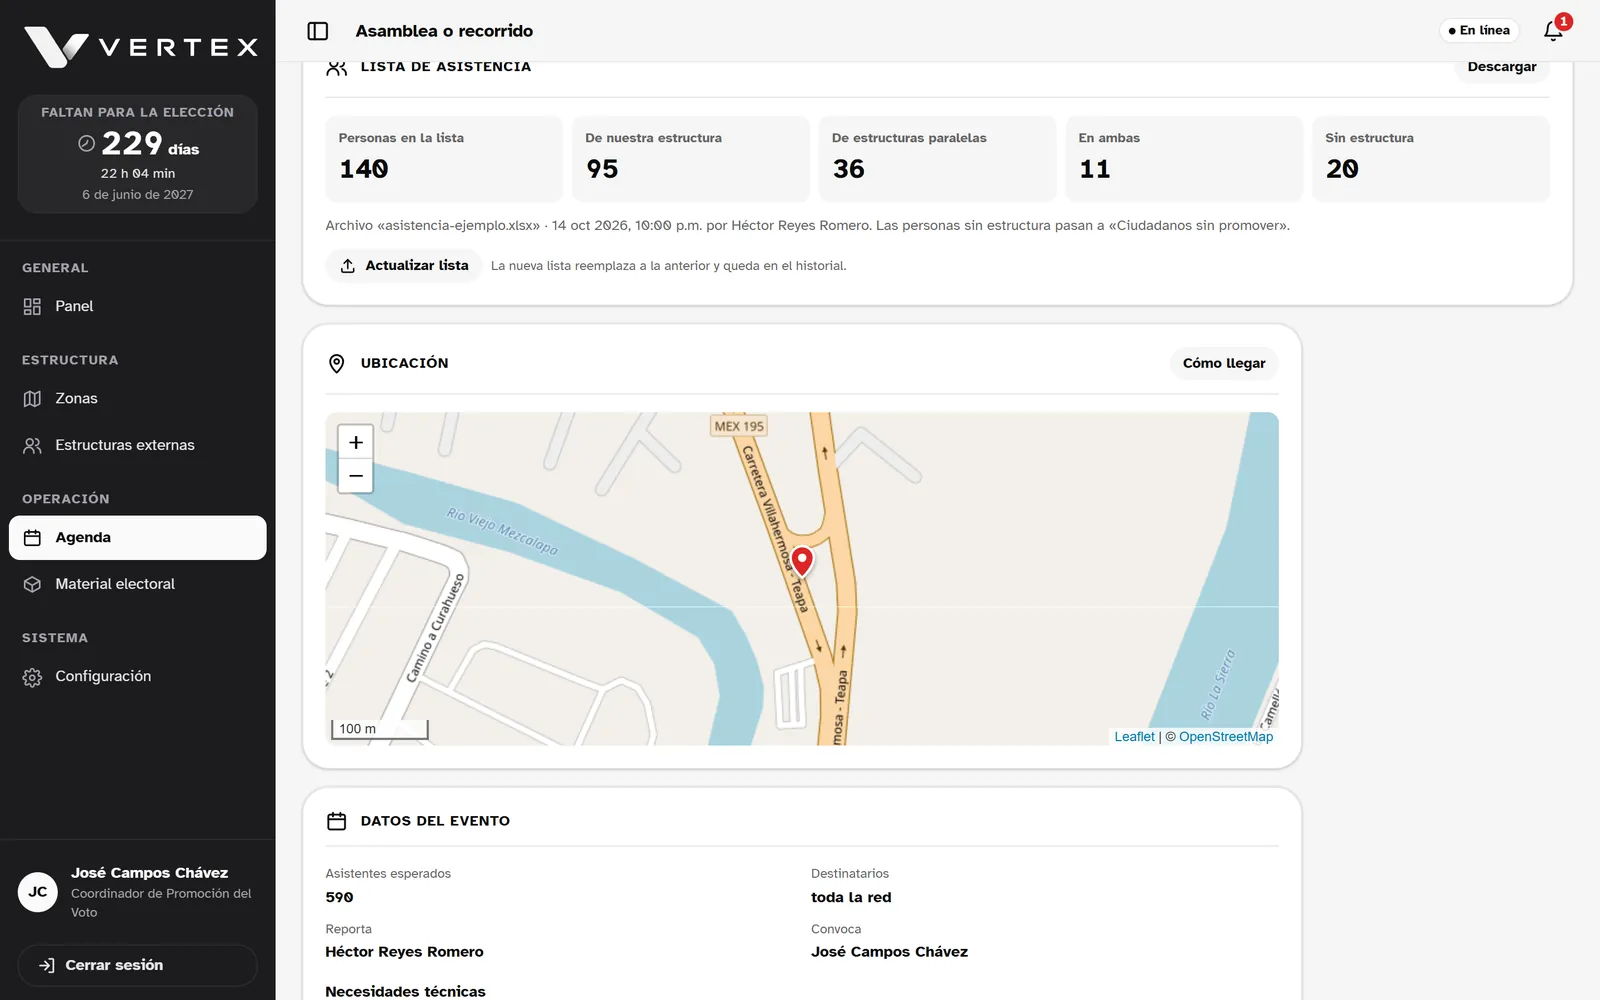Click the countdown clock icon

coord(87,144)
